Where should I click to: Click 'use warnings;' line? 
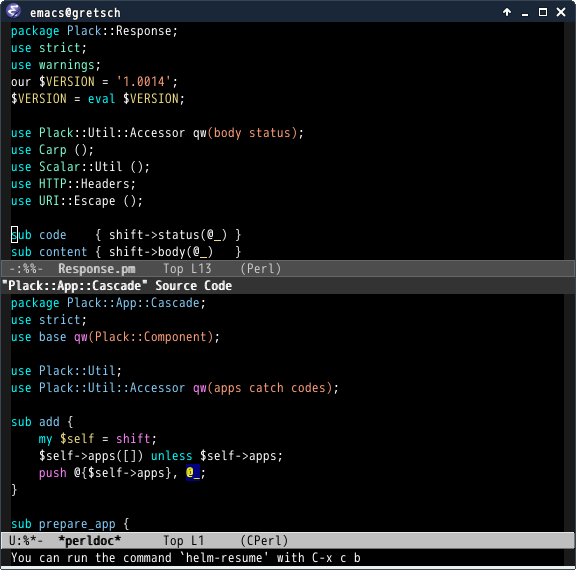56,65
